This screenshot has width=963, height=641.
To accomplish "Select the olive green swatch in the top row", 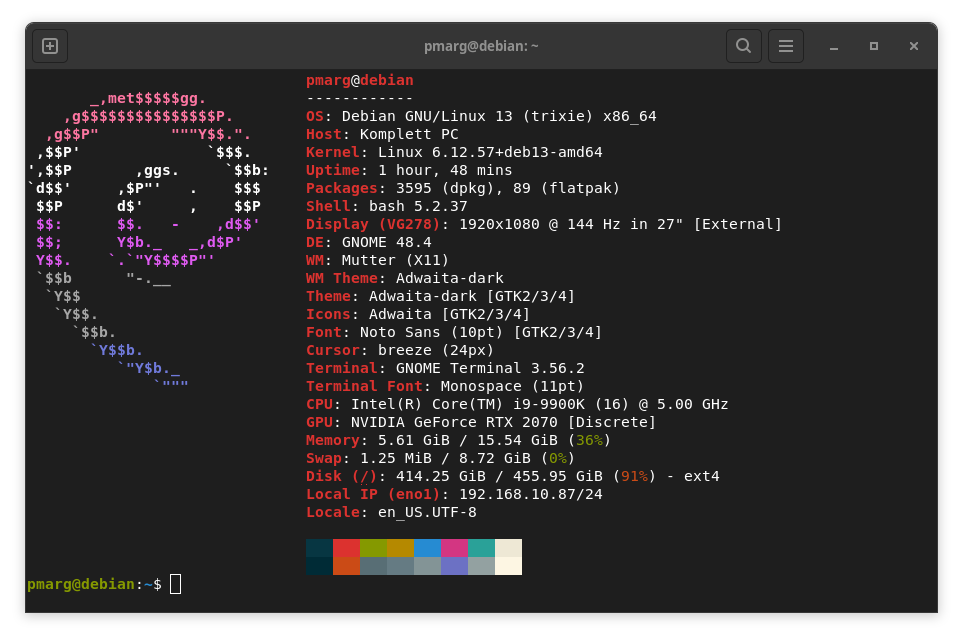I will 373,548.
